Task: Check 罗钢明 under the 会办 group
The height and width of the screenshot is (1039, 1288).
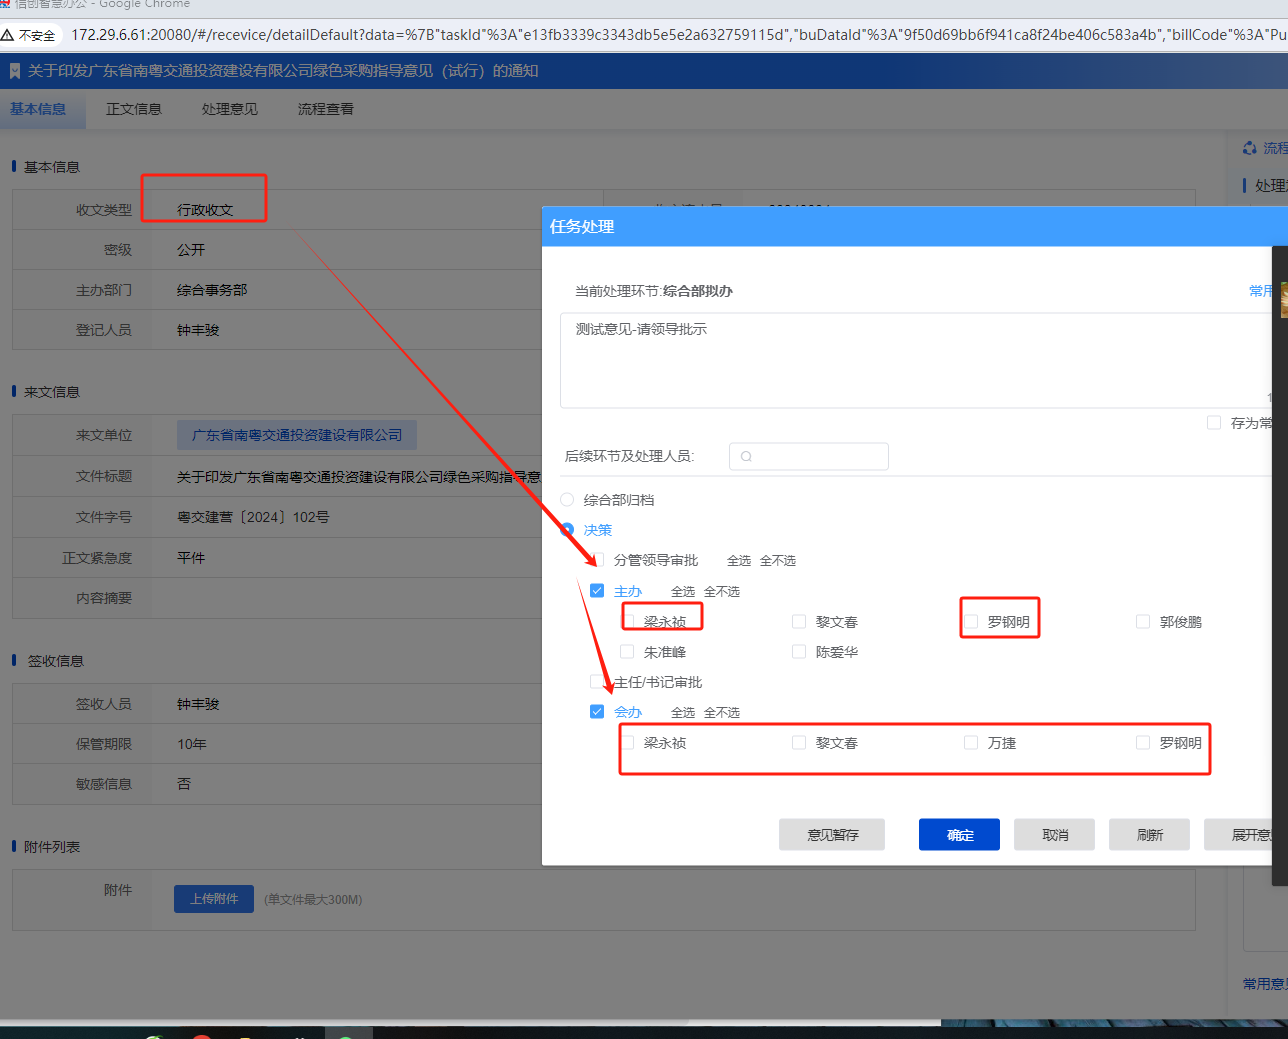Action: pos(1143,743)
